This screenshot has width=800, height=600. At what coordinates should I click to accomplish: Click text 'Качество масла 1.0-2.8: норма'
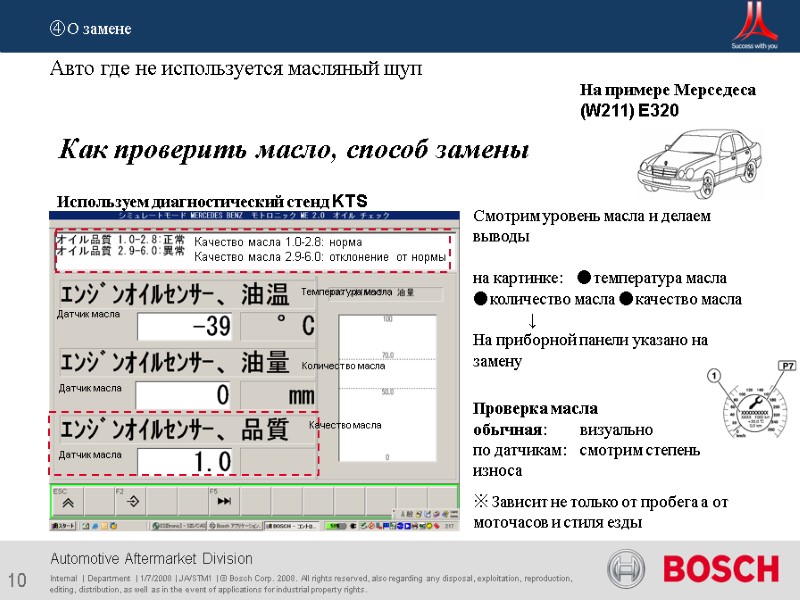pyautogui.click(x=278, y=242)
